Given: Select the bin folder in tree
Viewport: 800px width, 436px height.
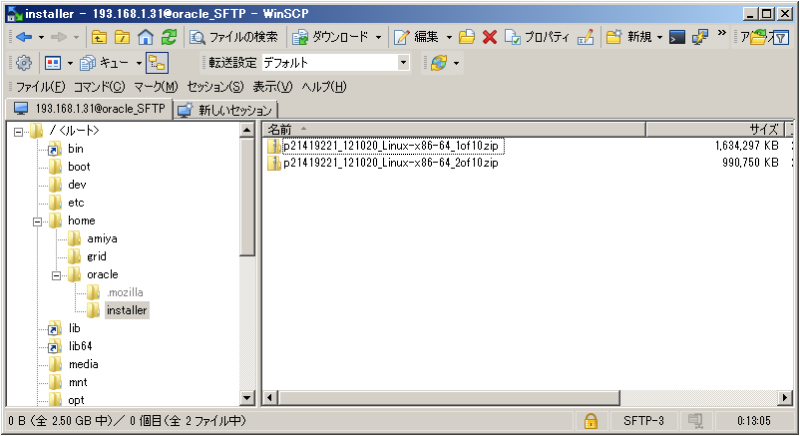Looking at the screenshot, I should 76,149.
